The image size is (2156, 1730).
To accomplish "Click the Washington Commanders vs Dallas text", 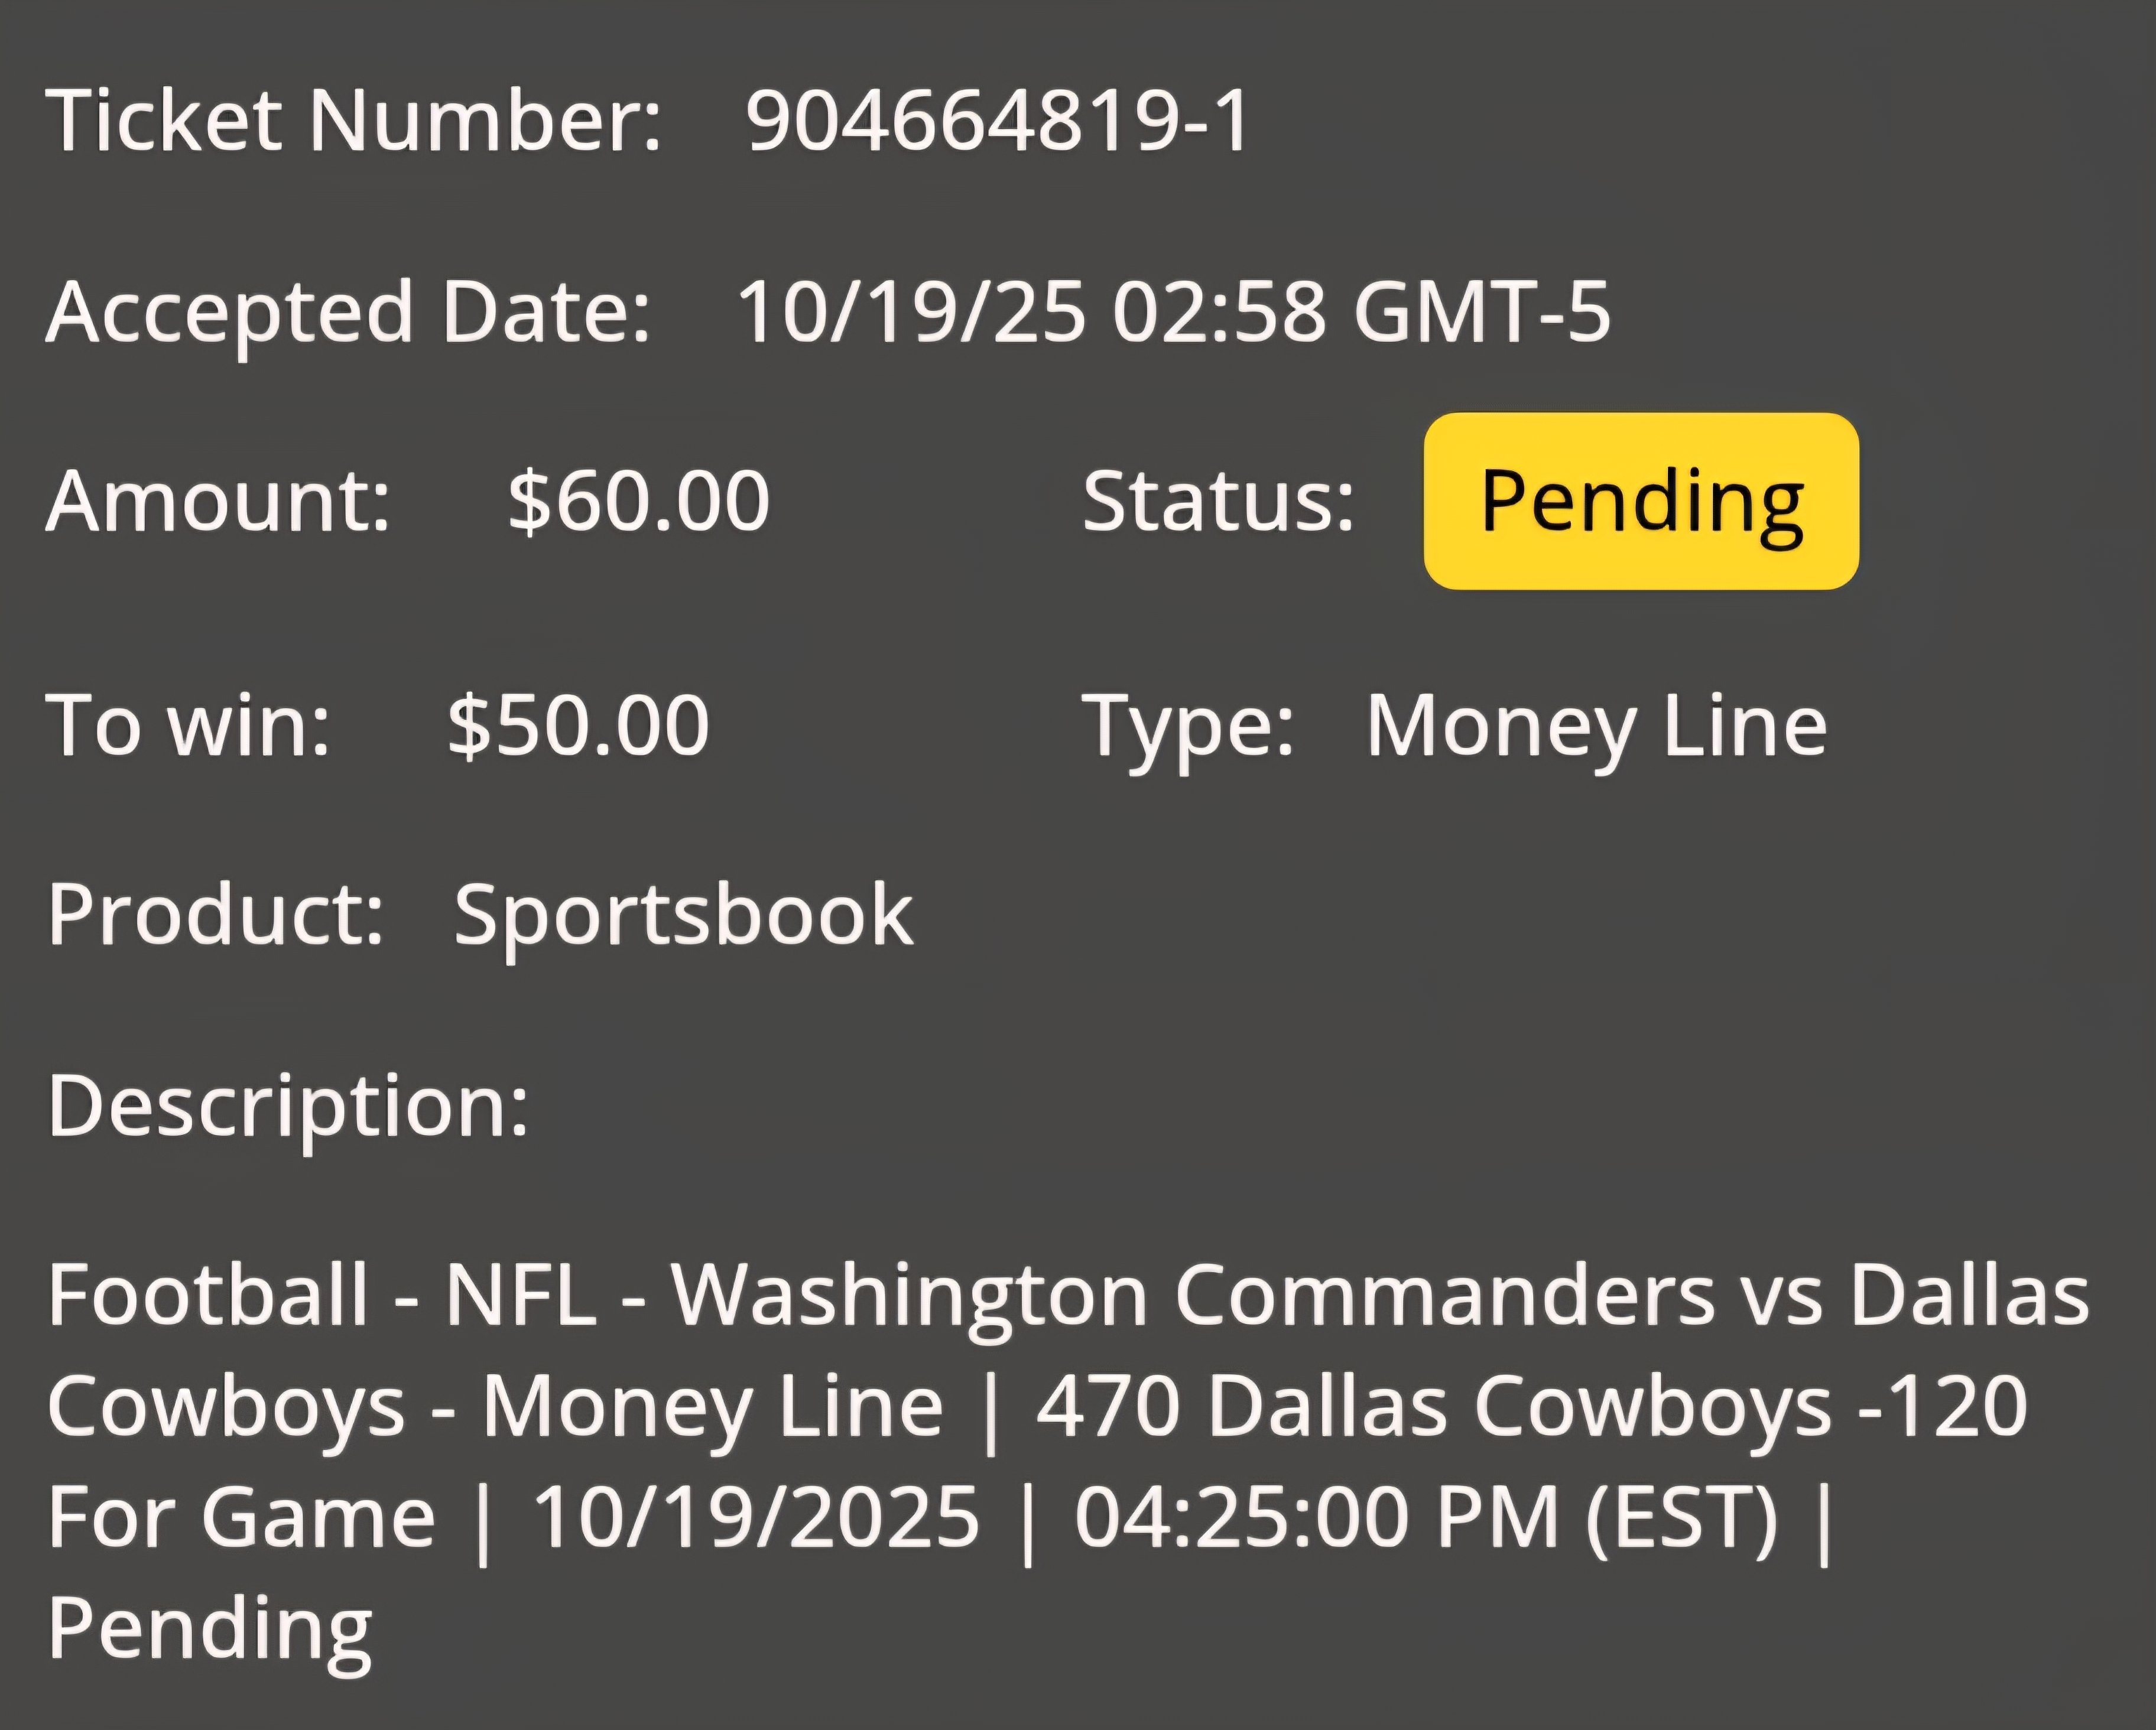I will pos(1380,1297).
